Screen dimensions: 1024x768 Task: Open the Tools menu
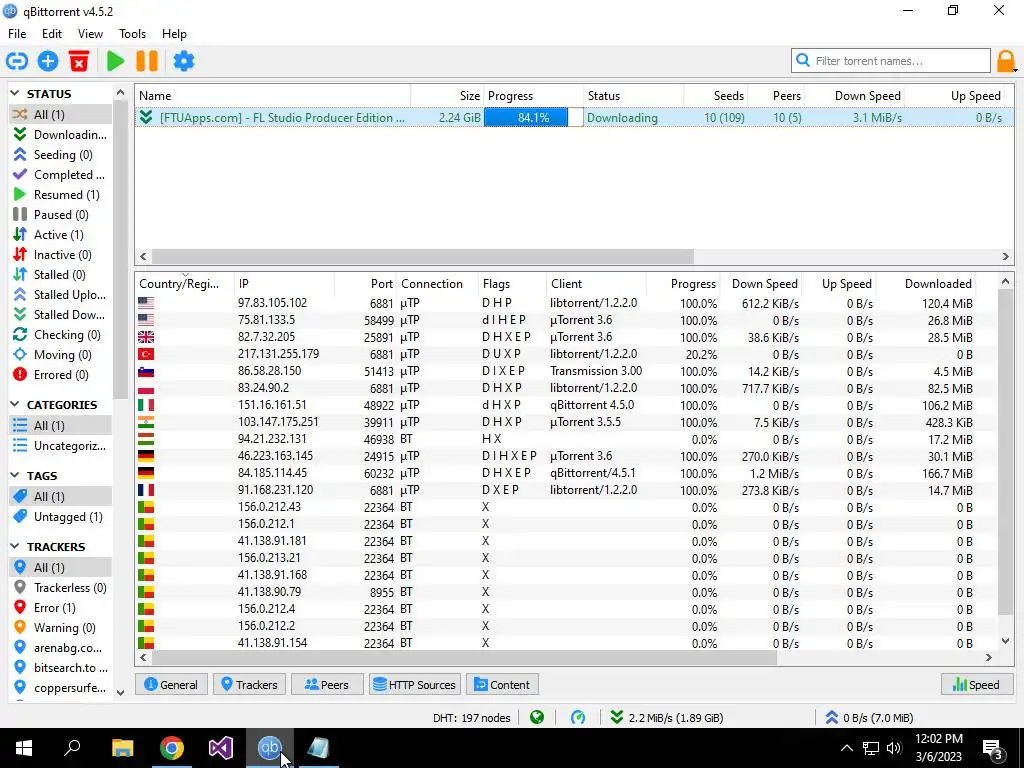pyautogui.click(x=132, y=34)
